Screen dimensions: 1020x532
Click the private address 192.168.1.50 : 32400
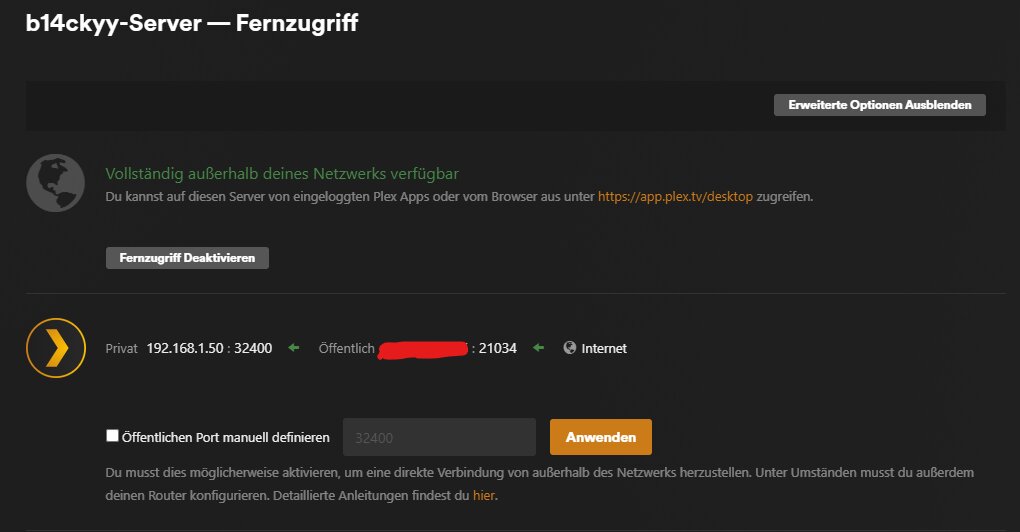(209, 348)
